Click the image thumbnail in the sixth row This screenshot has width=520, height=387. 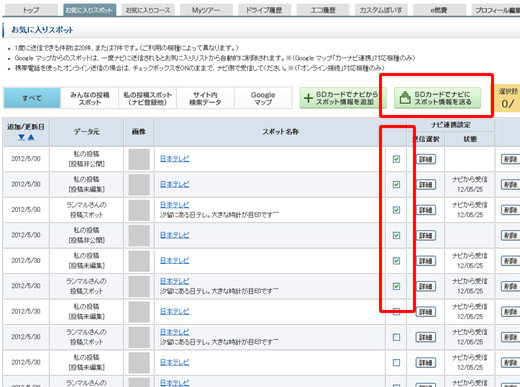point(139,287)
